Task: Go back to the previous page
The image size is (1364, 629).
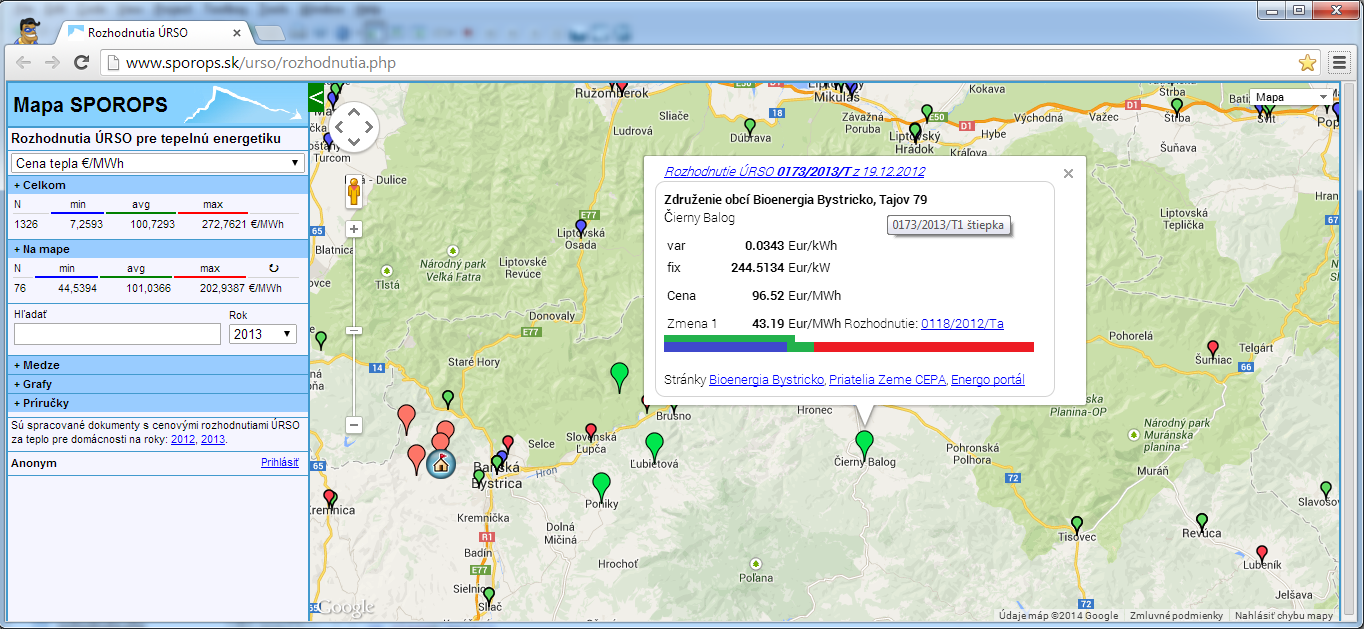Action: pyautogui.click(x=24, y=63)
